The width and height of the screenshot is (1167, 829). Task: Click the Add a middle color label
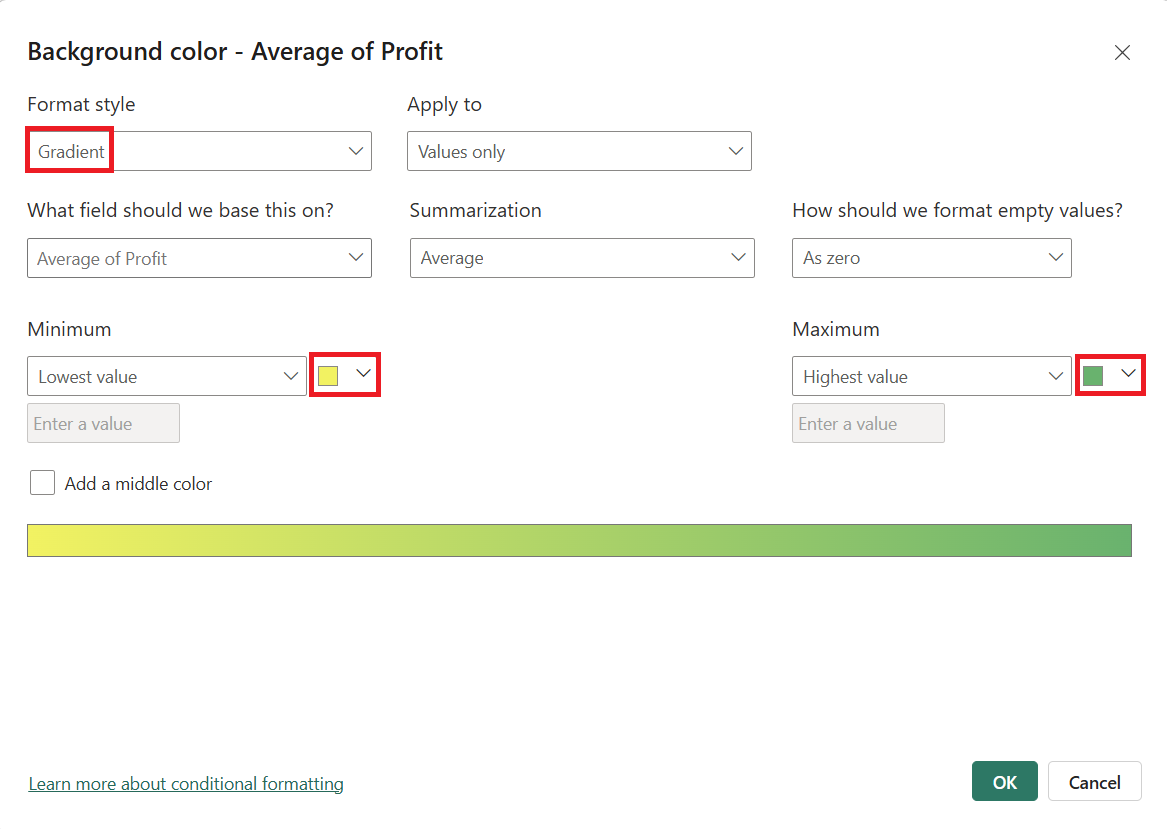click(x=139, y=484)
